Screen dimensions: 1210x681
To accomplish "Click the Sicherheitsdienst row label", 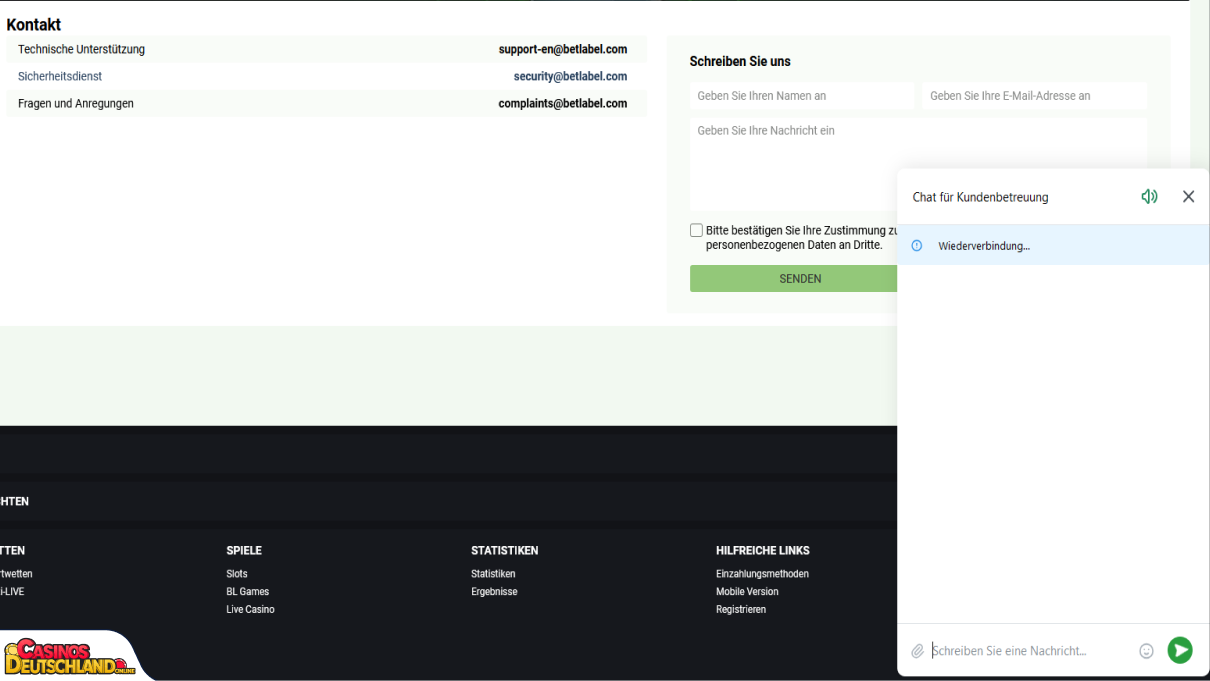I will [x=60, y=76].
